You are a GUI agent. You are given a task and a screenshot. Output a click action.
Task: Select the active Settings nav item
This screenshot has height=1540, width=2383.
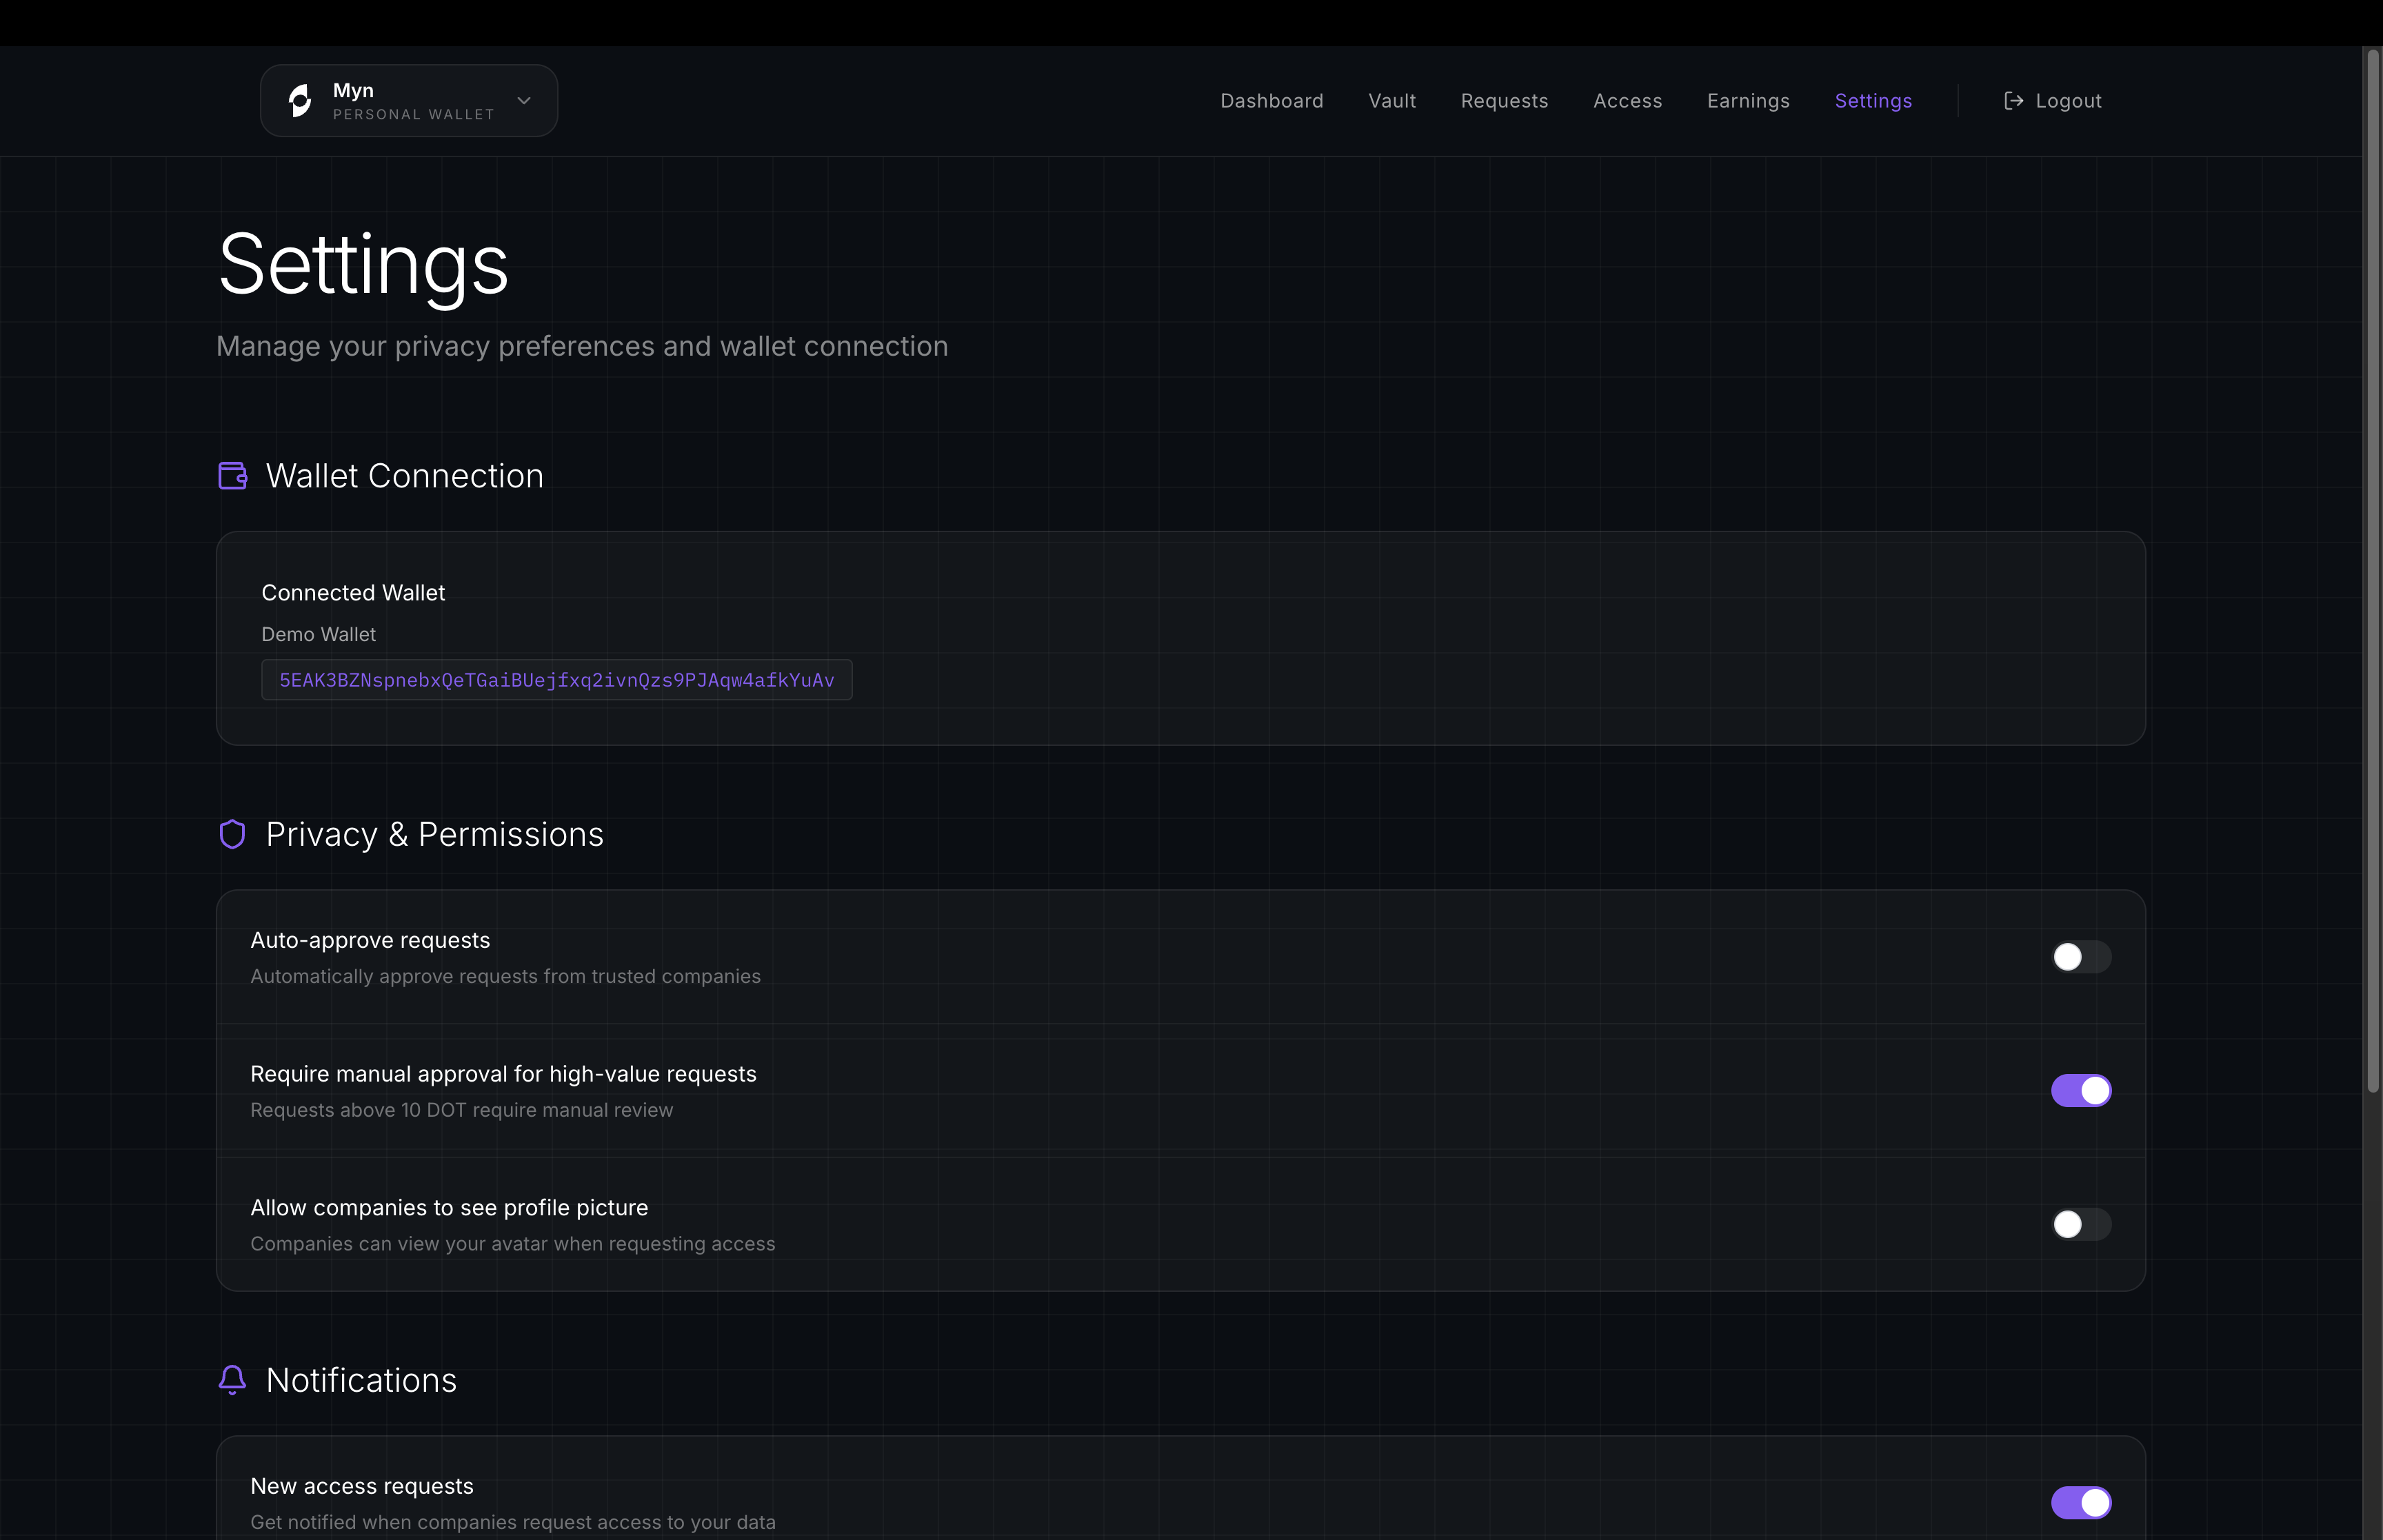pos(1873,101)
